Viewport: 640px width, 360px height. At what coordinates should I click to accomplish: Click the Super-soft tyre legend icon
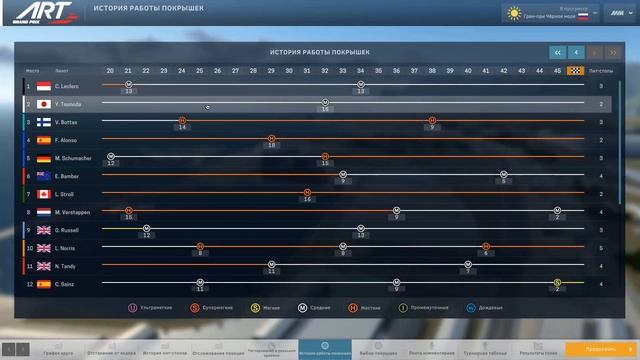click(x=195, y=308)
